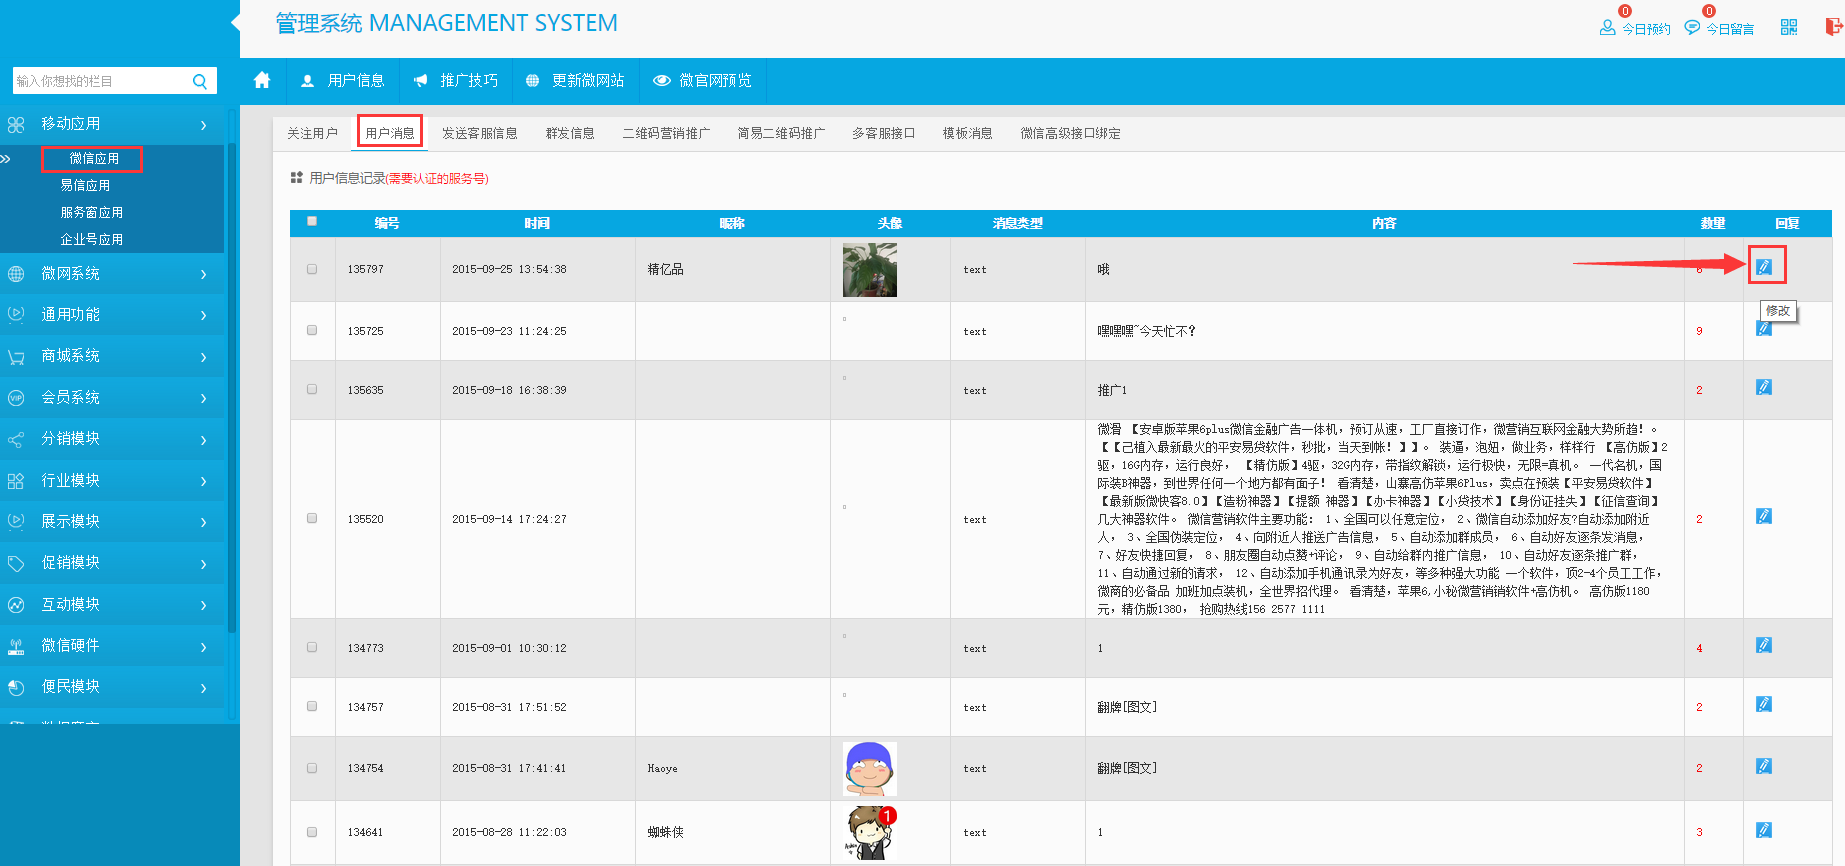Viewport: 1845px width, 866px height.
Task: Click the edit reply icon for message 135635
Action: [1764, 387]
